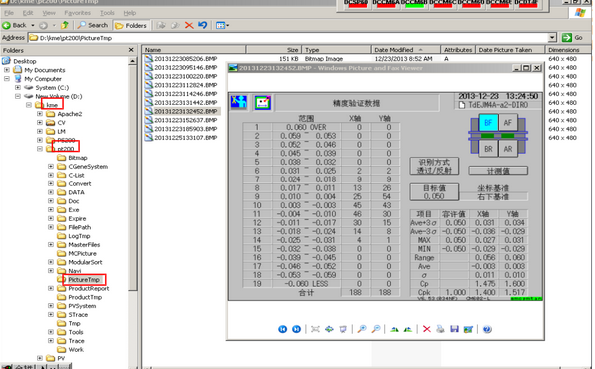Sort by Attributes column header
Image resolution: width=595 pixels, height=369 pixels.
[458, 50]
